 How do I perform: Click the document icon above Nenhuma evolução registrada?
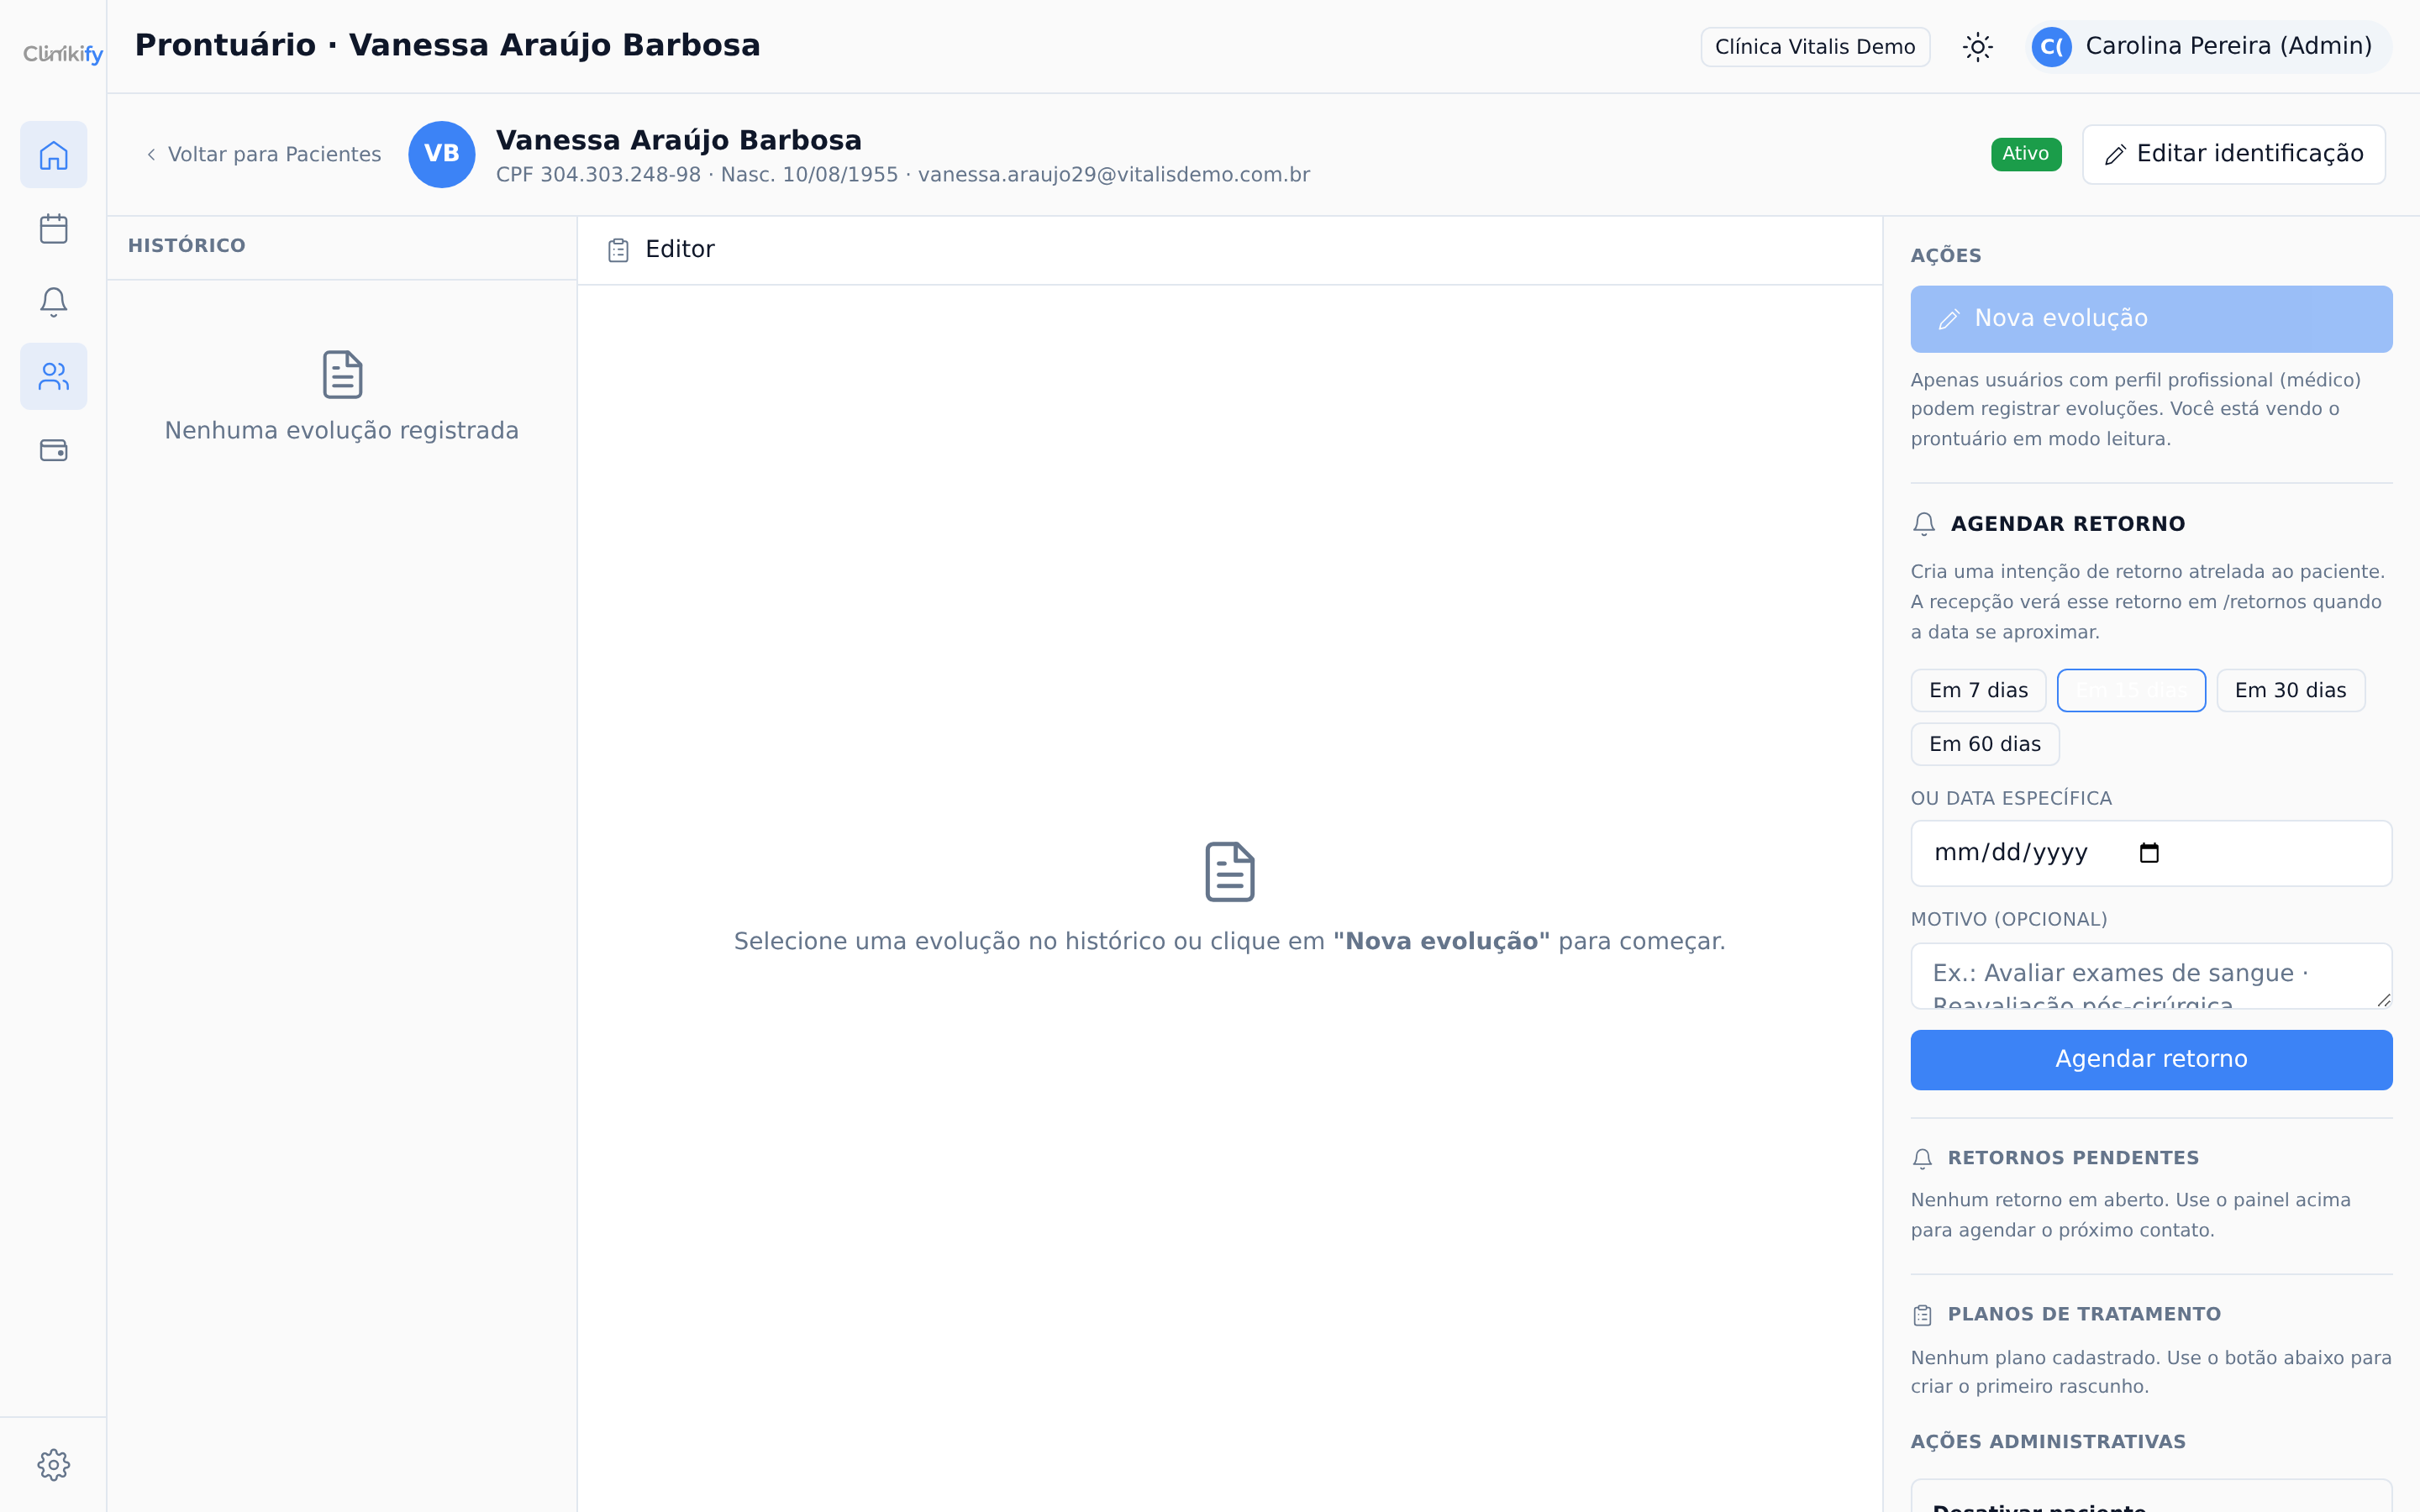pyautogui.click(x=342, y=375)
